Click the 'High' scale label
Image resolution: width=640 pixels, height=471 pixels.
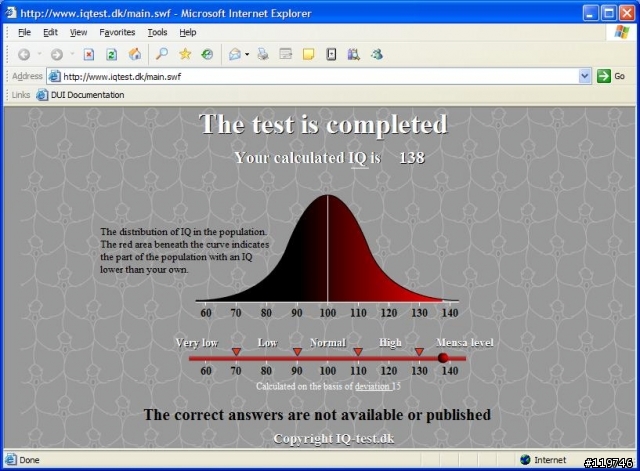pos(390,343)
